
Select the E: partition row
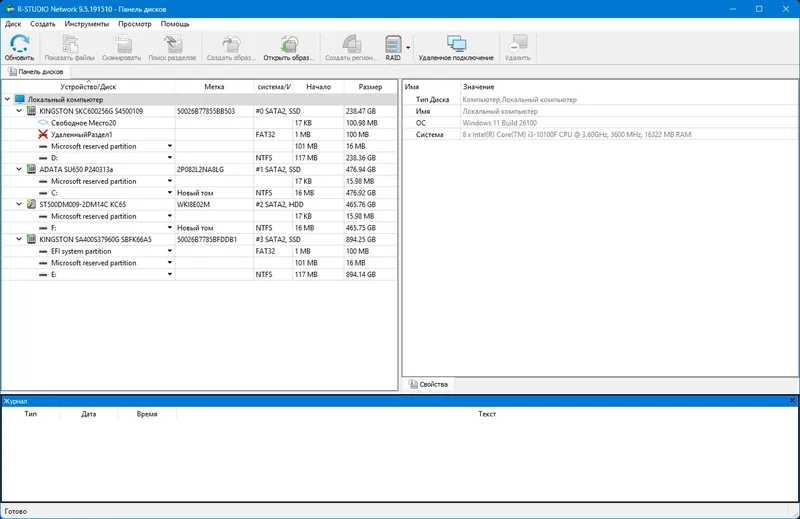tap(199, 274)
